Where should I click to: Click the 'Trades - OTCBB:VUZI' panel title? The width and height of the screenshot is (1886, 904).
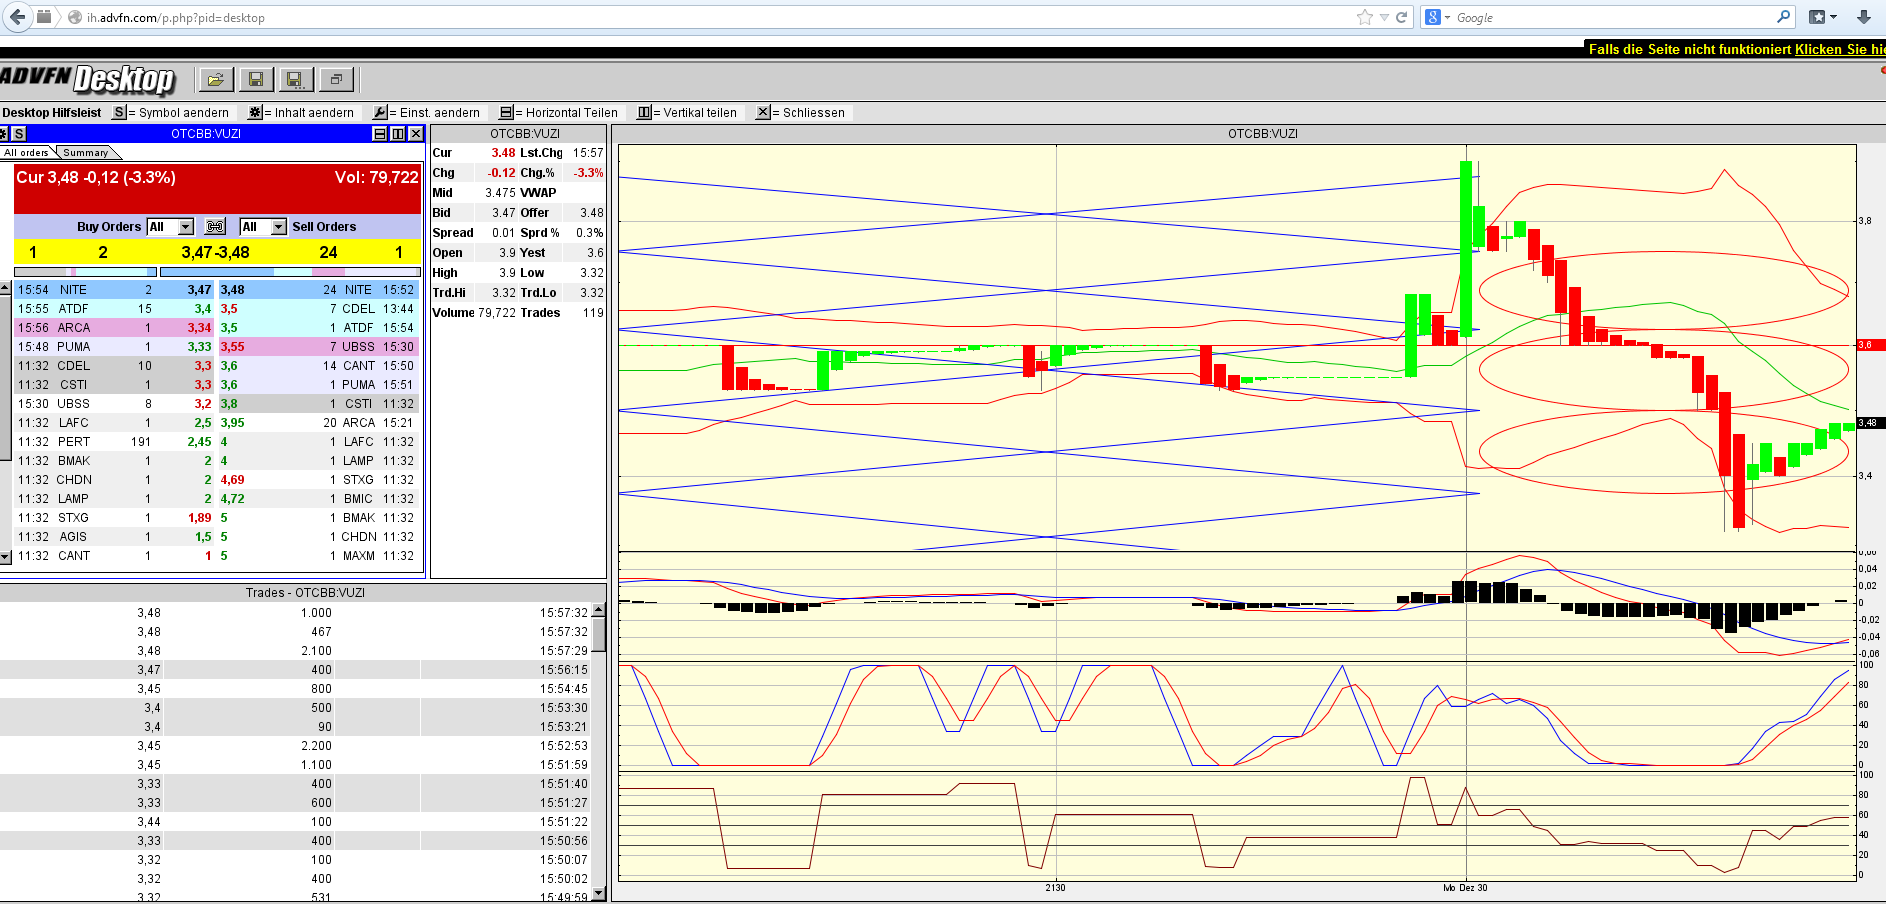click(305, 593)
